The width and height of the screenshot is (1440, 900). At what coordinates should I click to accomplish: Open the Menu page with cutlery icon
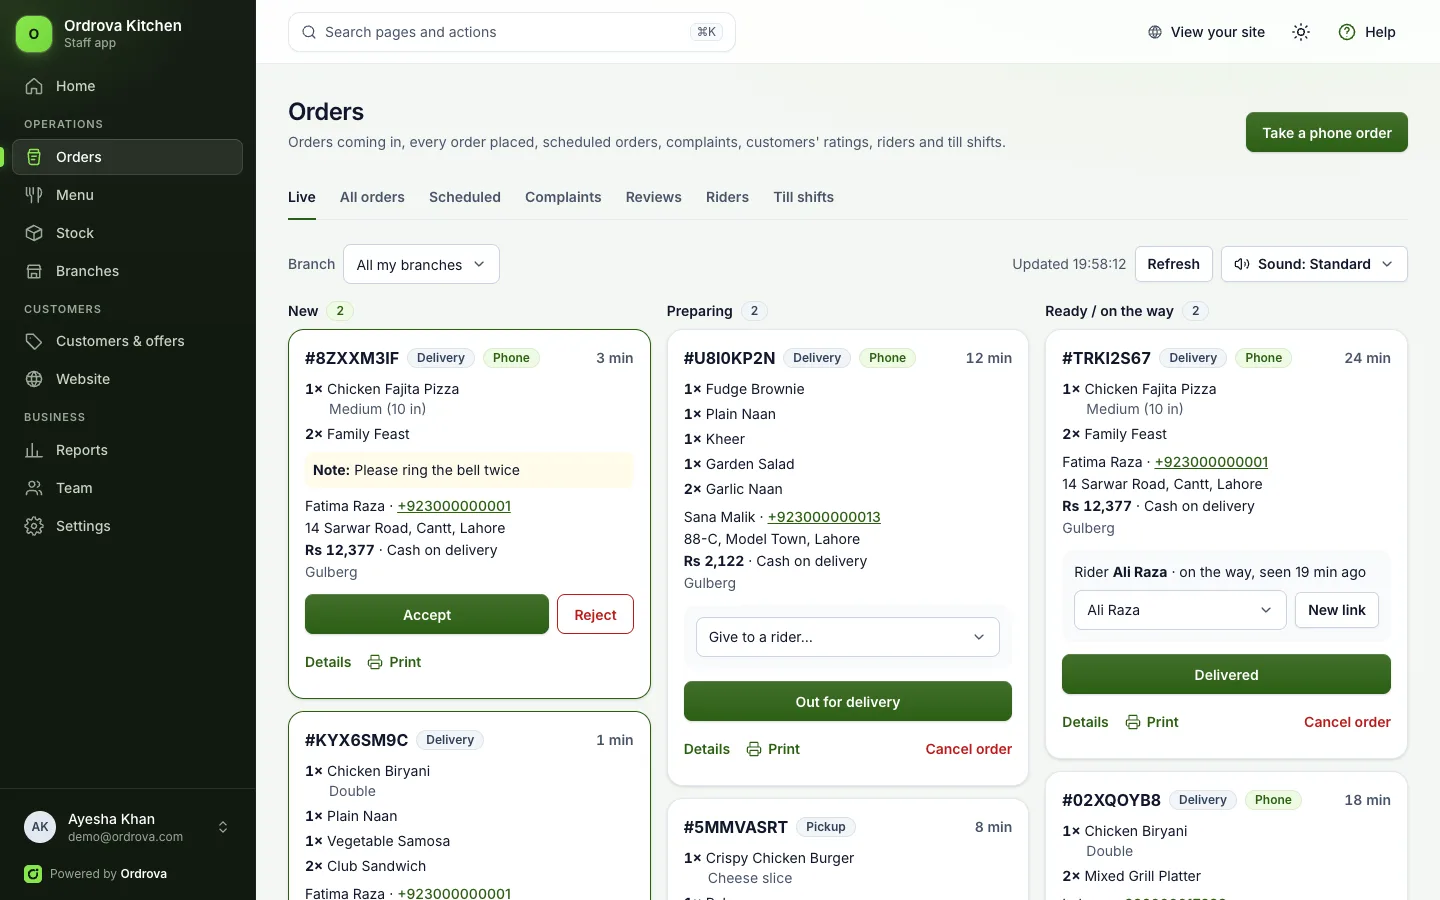tap(127, 195)
